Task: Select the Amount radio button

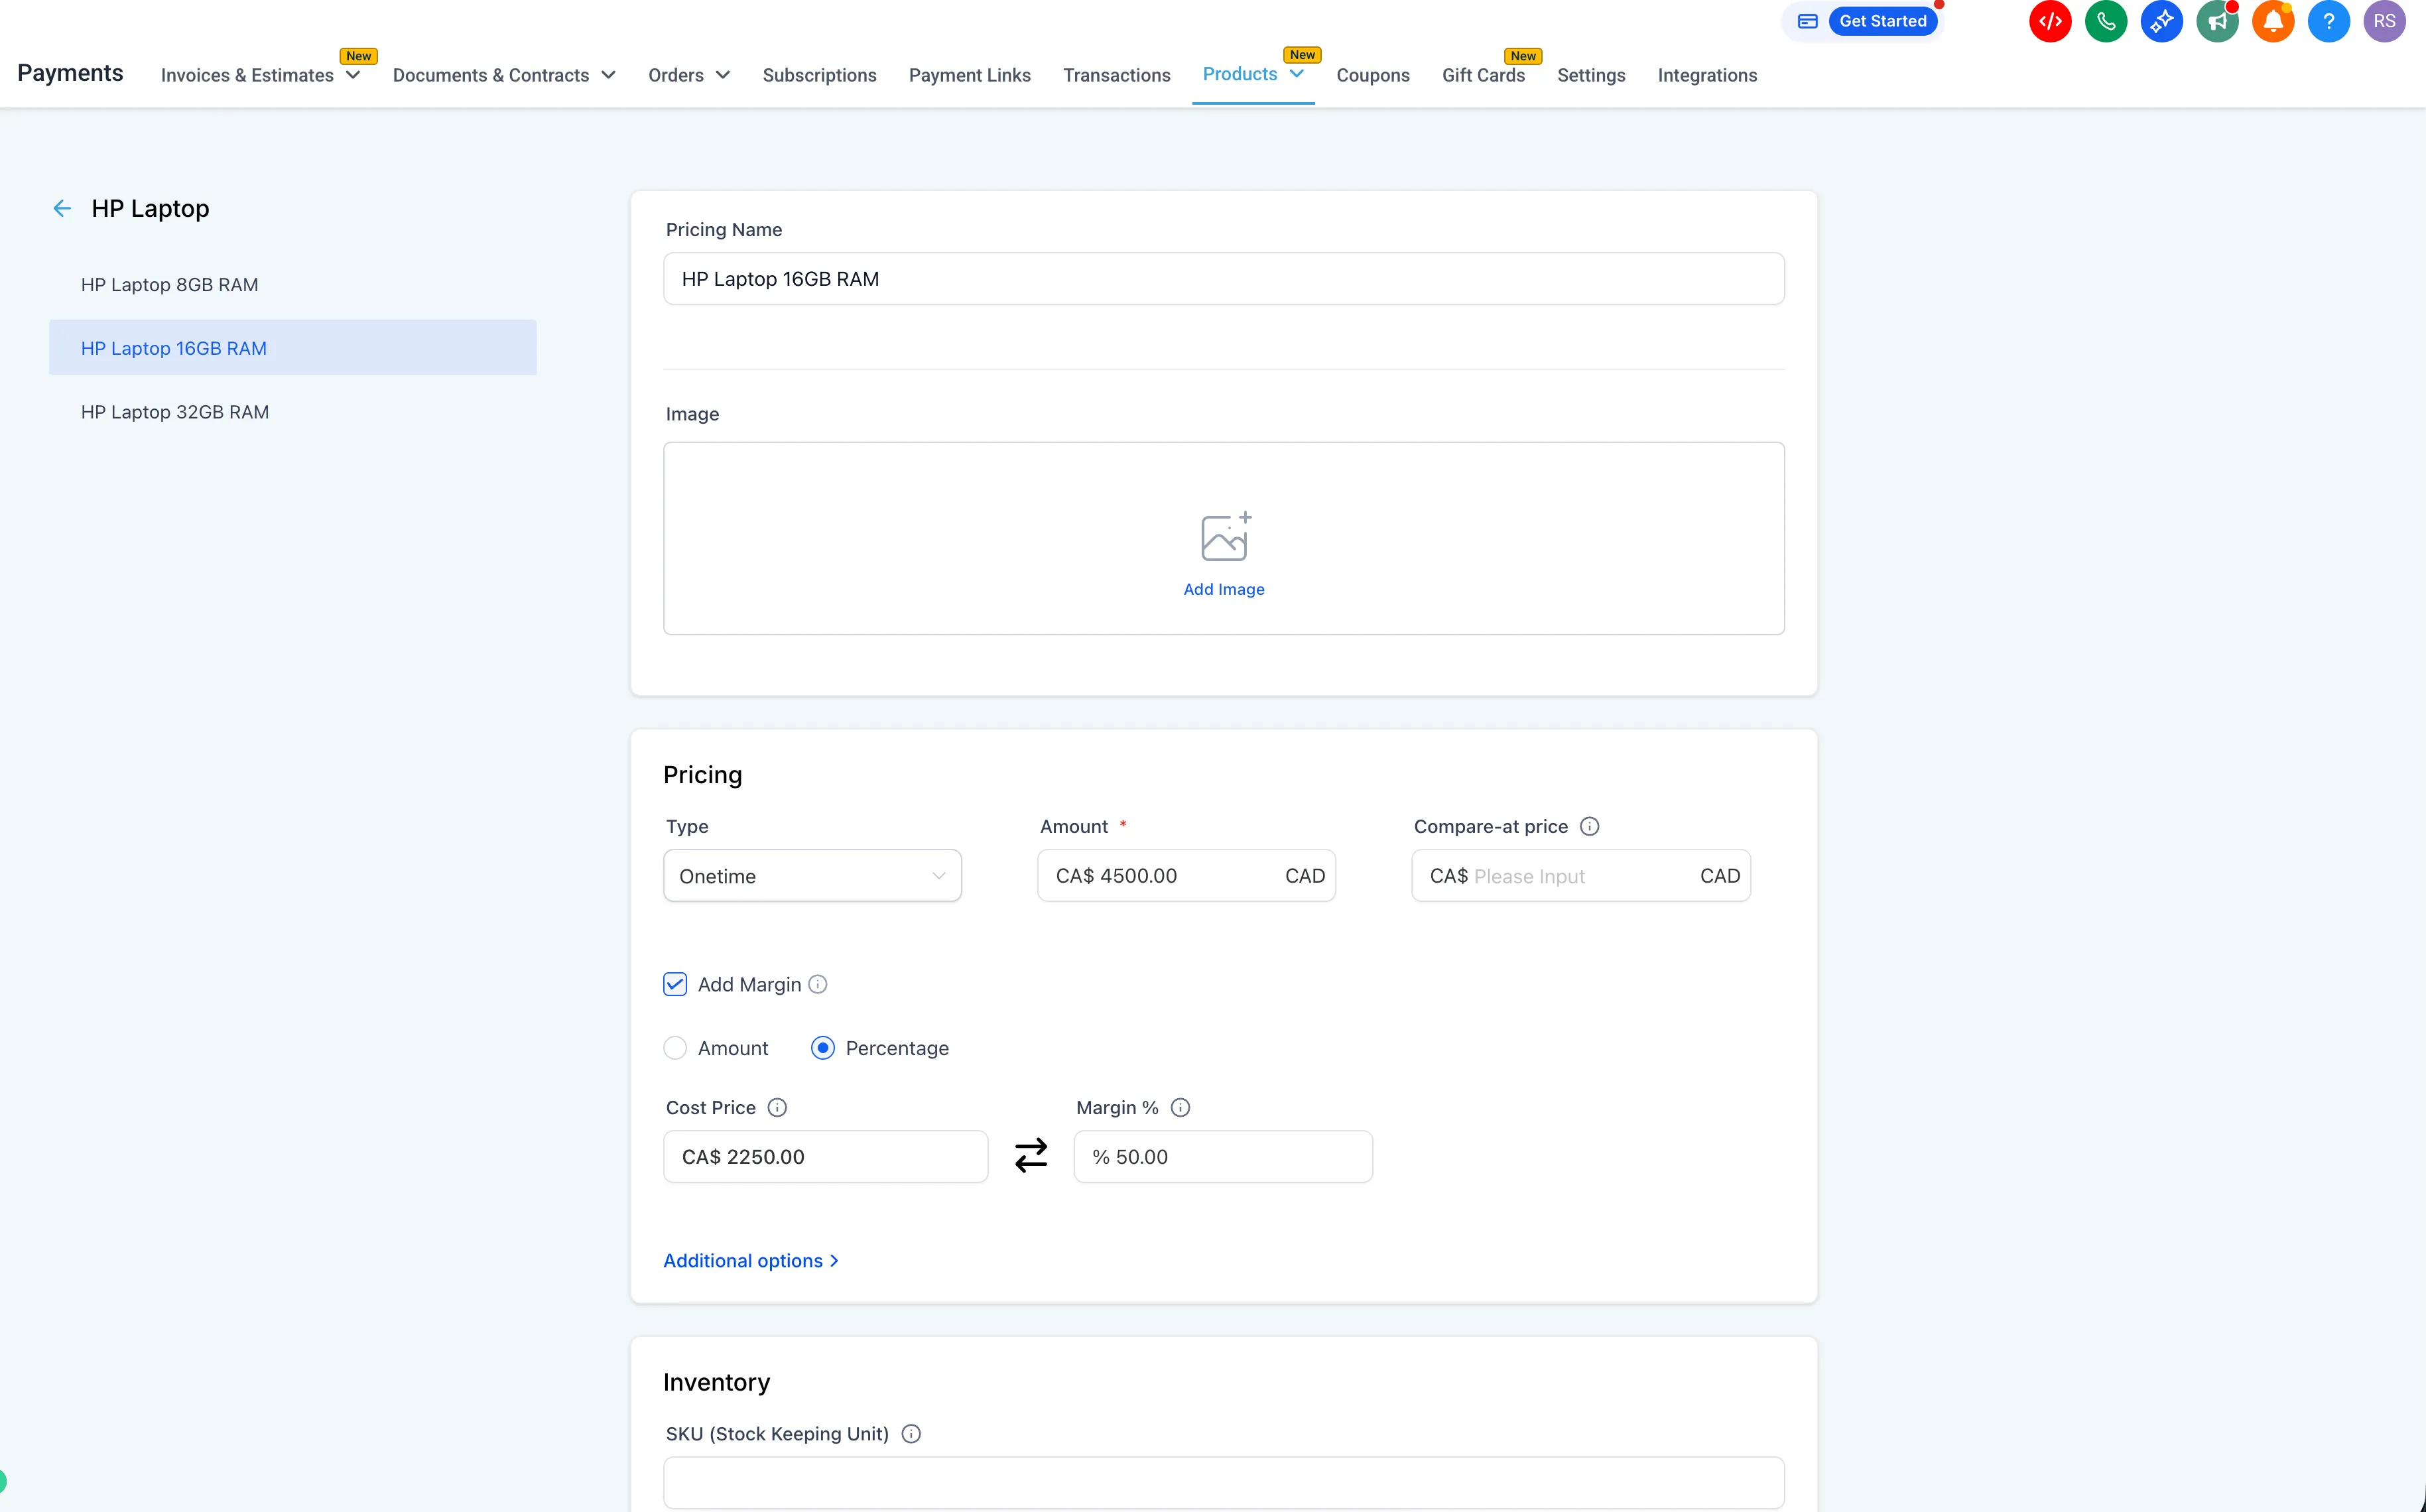Action: click(x=675, y=1047)
